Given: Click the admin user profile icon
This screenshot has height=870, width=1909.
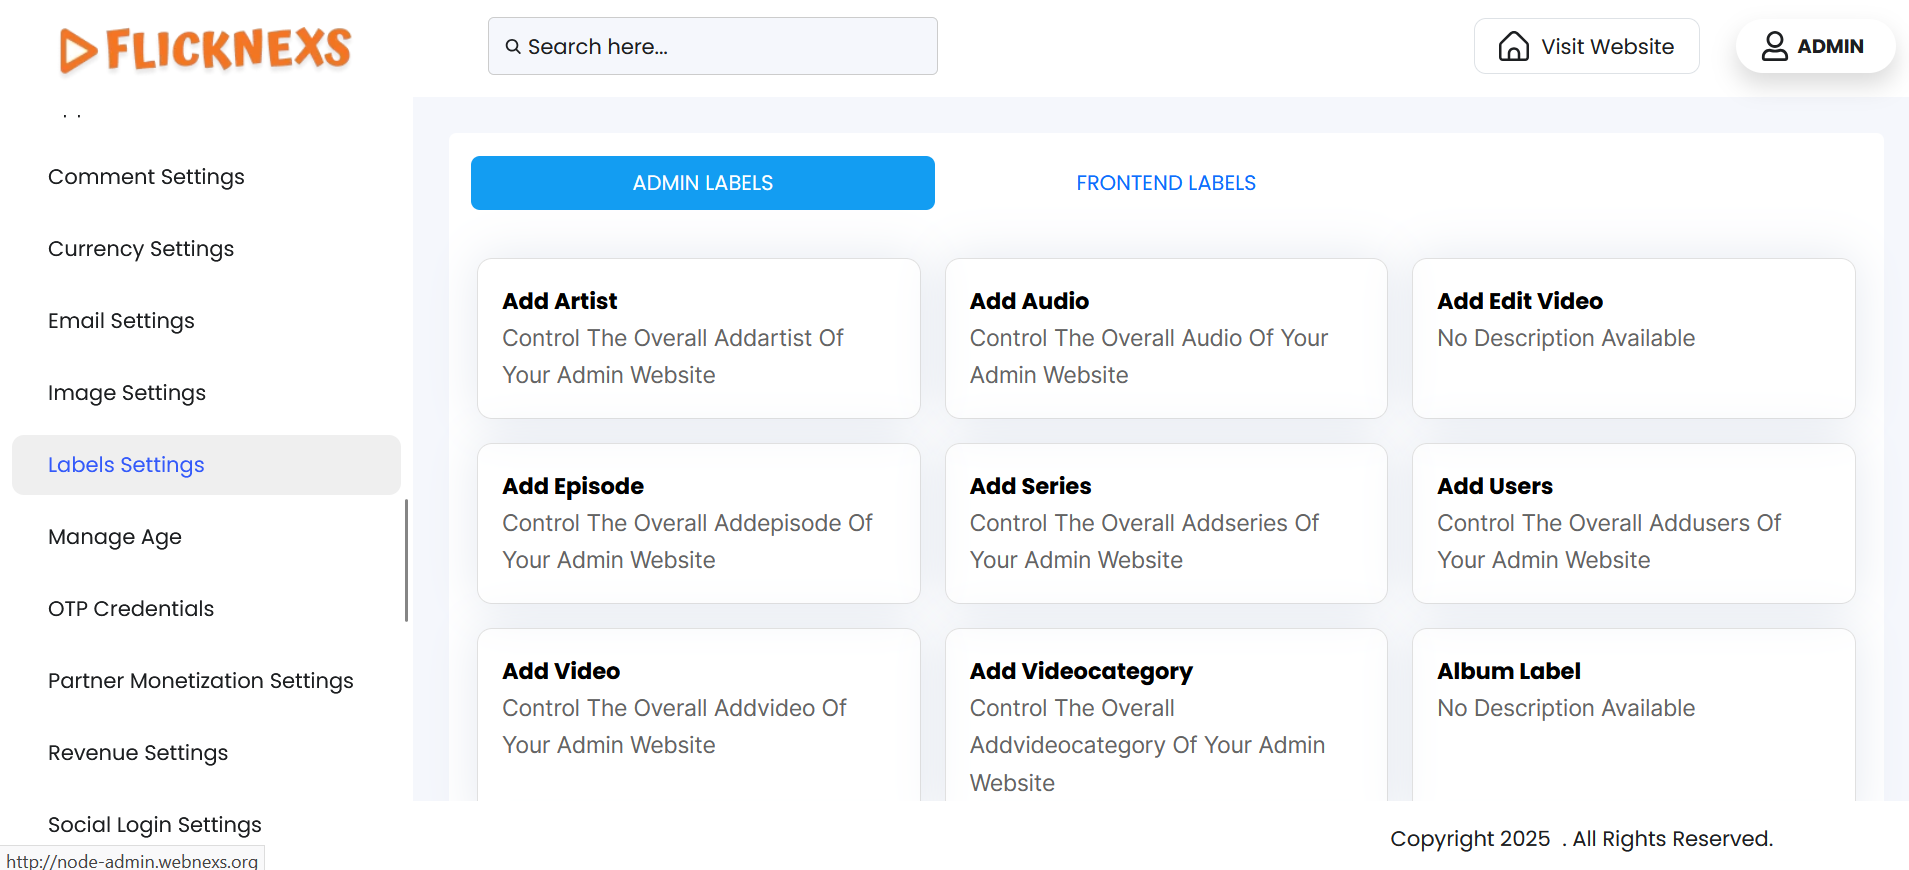Looking at the screenshot, I should [1774, 47].
